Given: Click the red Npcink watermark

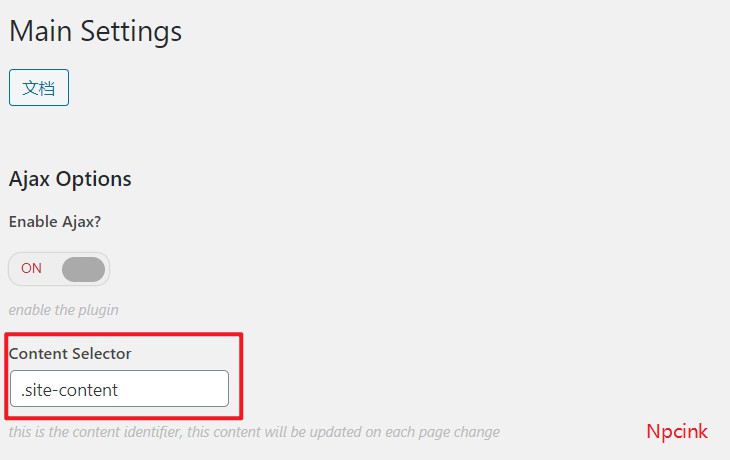Looking at the screenshot, I should pos(677,432).
